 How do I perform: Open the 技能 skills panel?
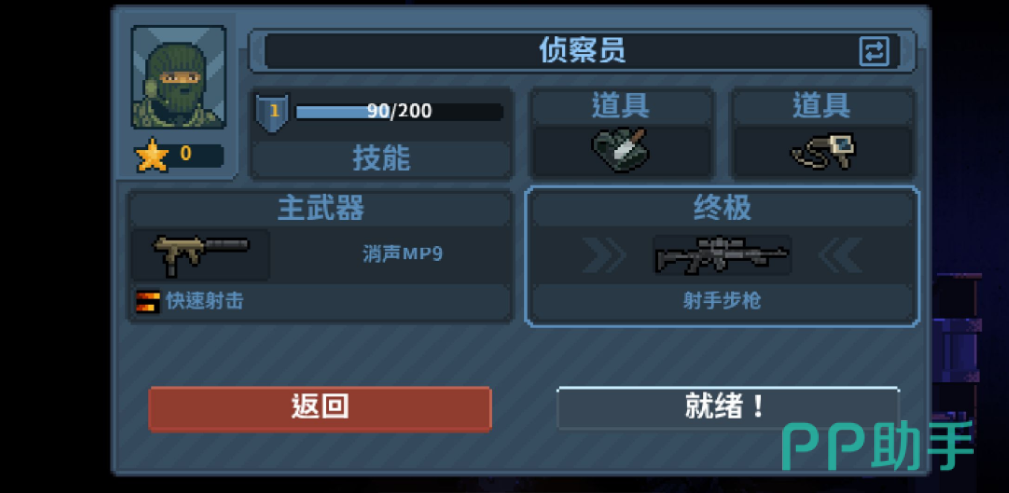click(381, 158)
